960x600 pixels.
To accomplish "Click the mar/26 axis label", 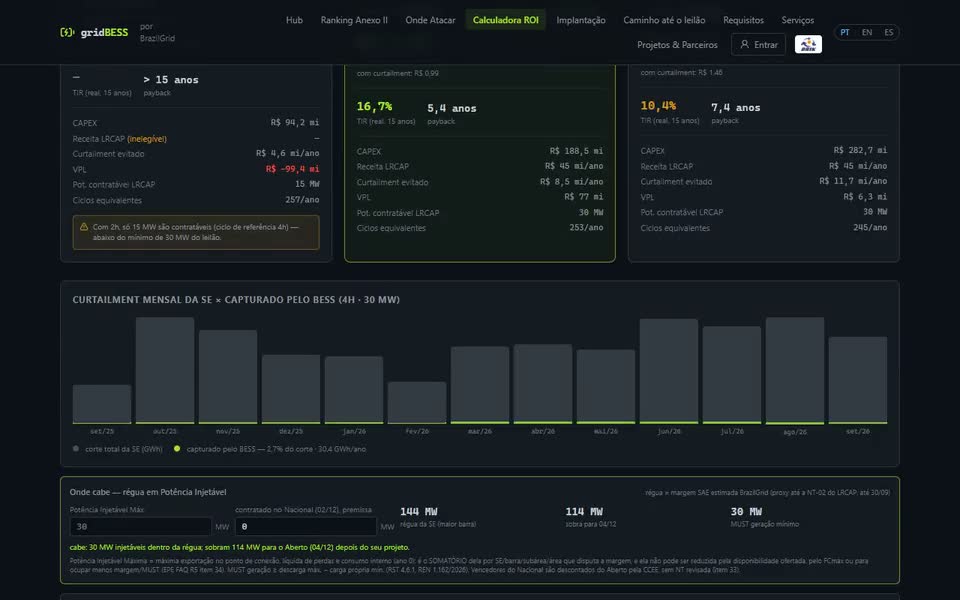I will point(479,431).
